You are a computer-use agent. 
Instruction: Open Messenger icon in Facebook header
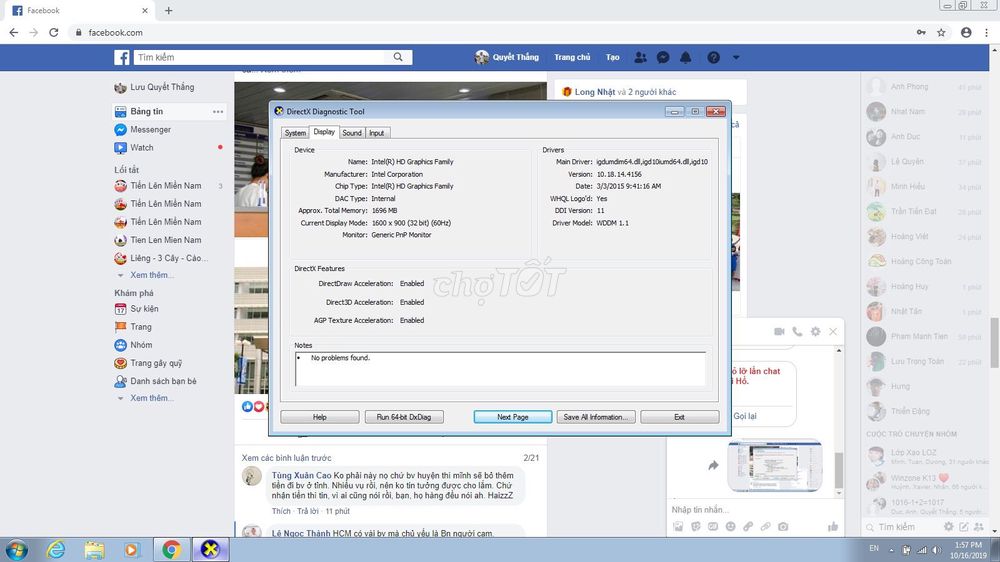[x=663, y=57]
